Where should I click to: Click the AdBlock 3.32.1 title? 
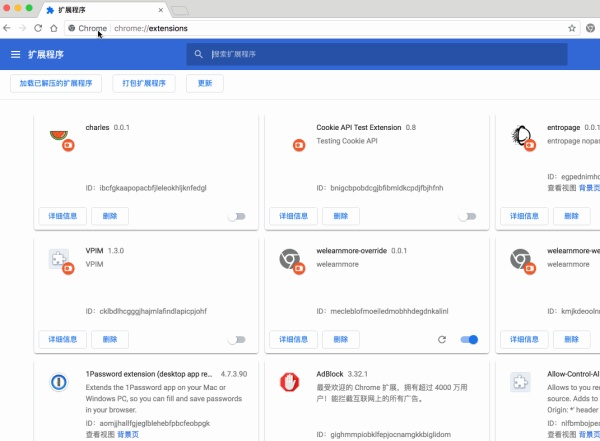342,374
